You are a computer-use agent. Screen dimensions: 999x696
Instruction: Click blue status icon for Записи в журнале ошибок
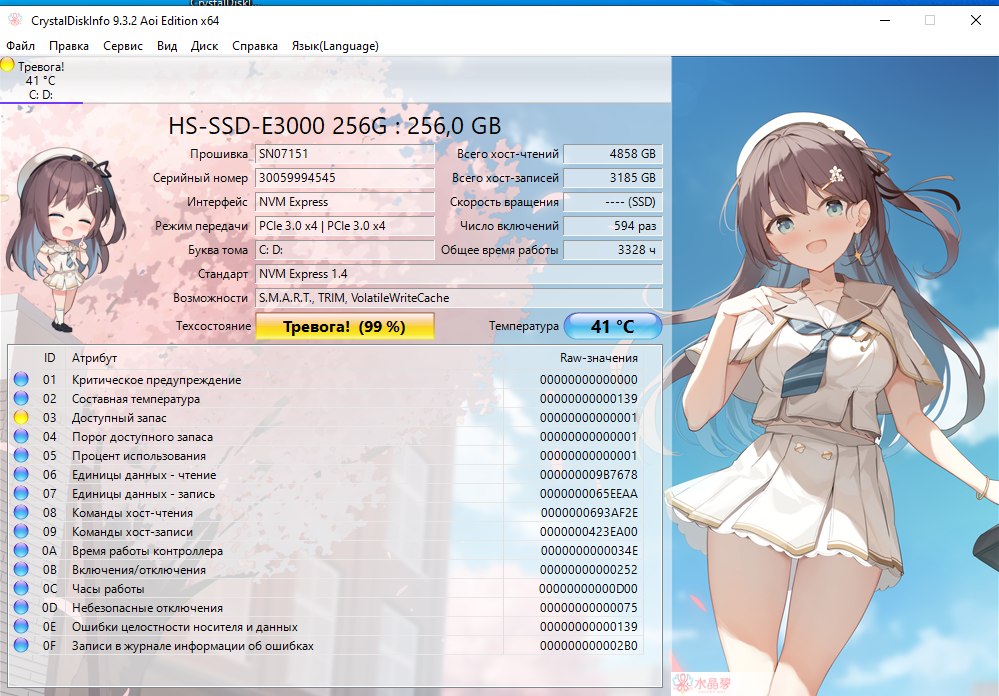pyautogui.click(x=21, y=646)
